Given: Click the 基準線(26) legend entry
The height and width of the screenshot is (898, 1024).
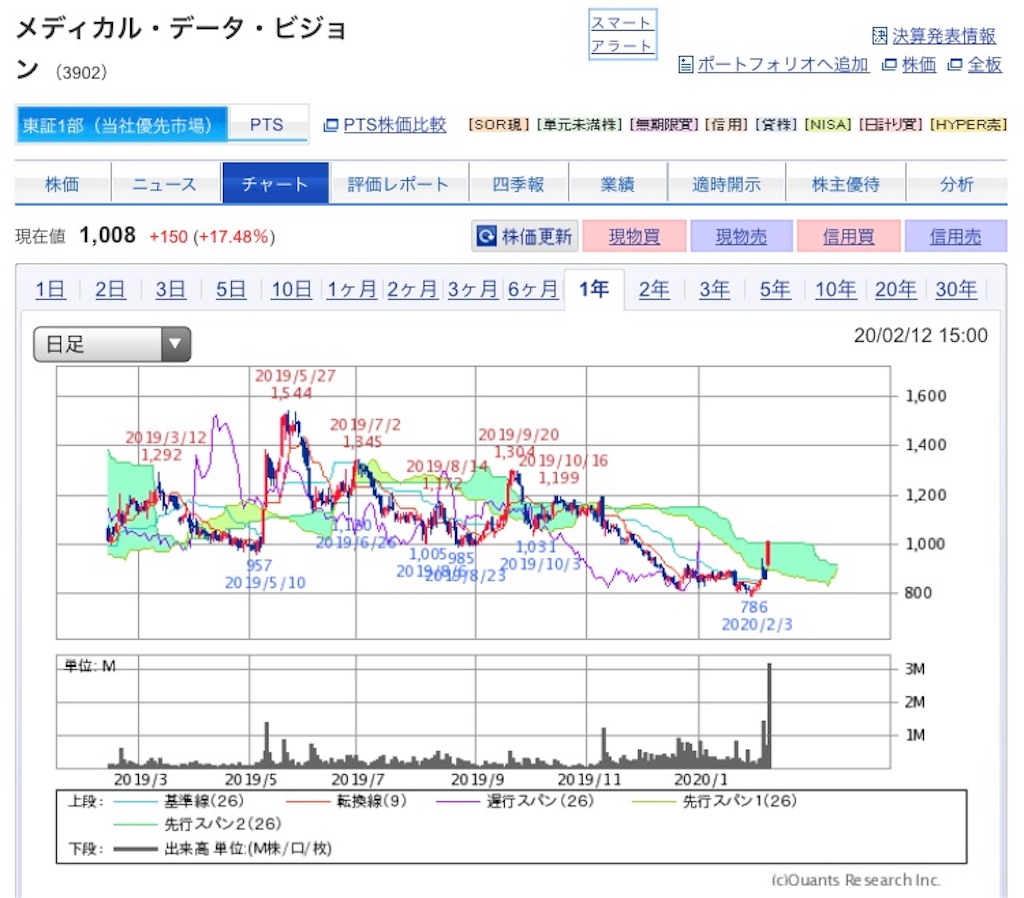Looking at the screenshot, I should 178,801.
